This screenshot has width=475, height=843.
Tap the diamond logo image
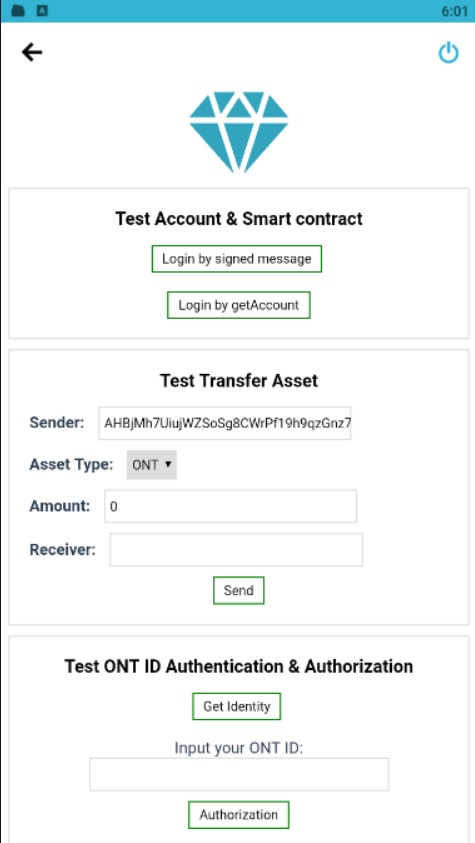(x=238, y=132)
